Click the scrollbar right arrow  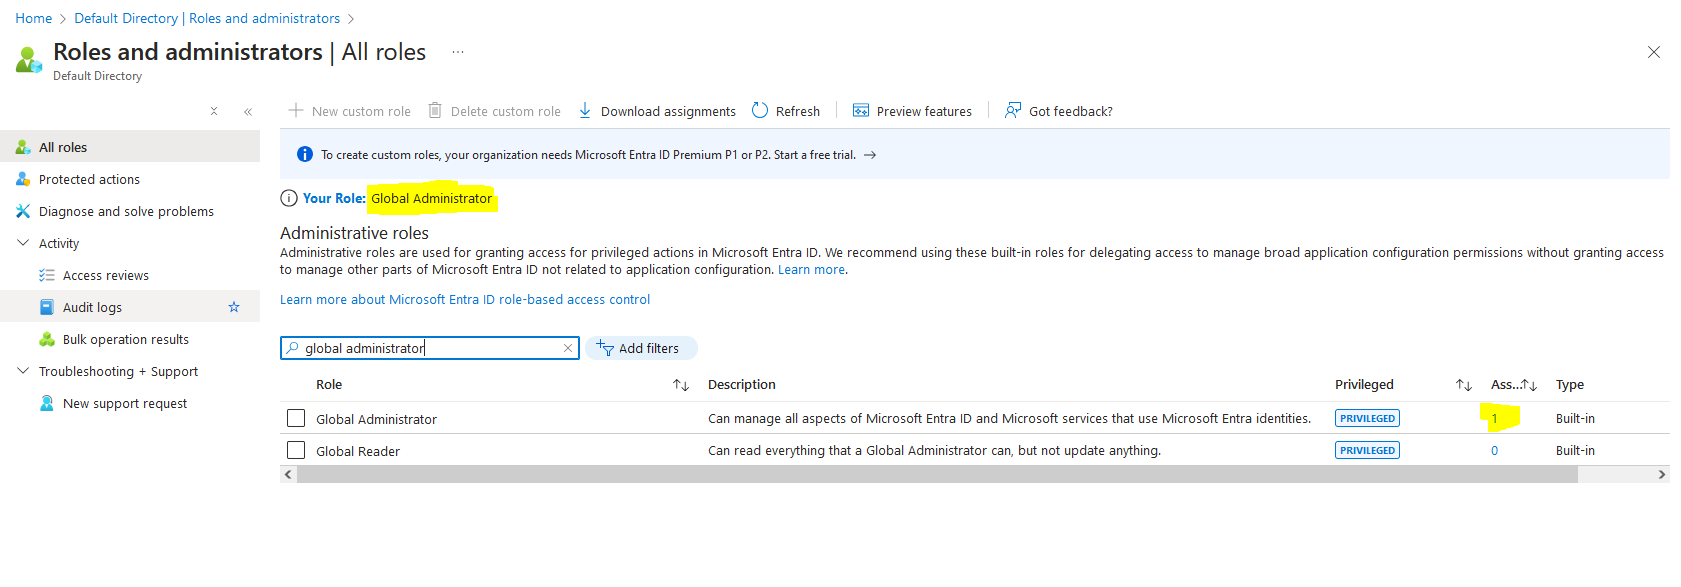click(1662, 474)
